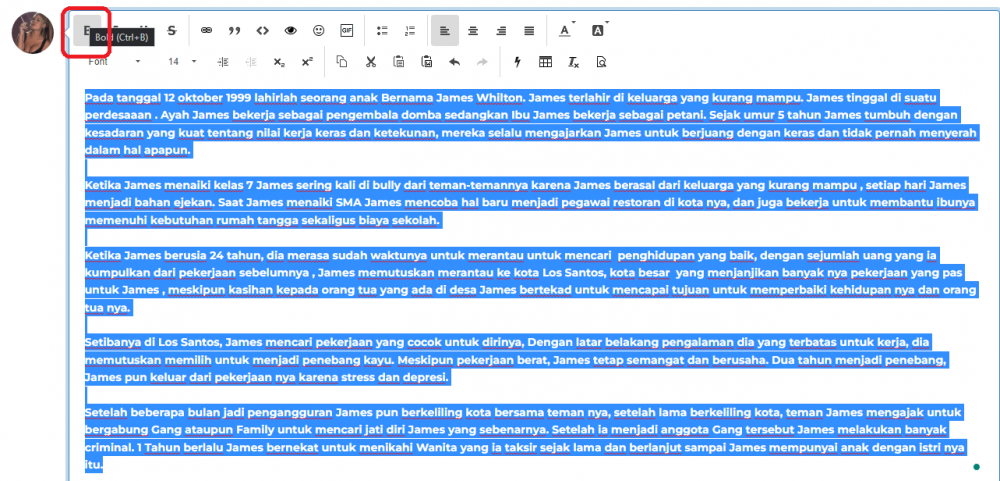1000x481 pixels.
Task: Click paragraph starting 'Setelah beberapa bulan jadi'
Action: tap(524, 439)
